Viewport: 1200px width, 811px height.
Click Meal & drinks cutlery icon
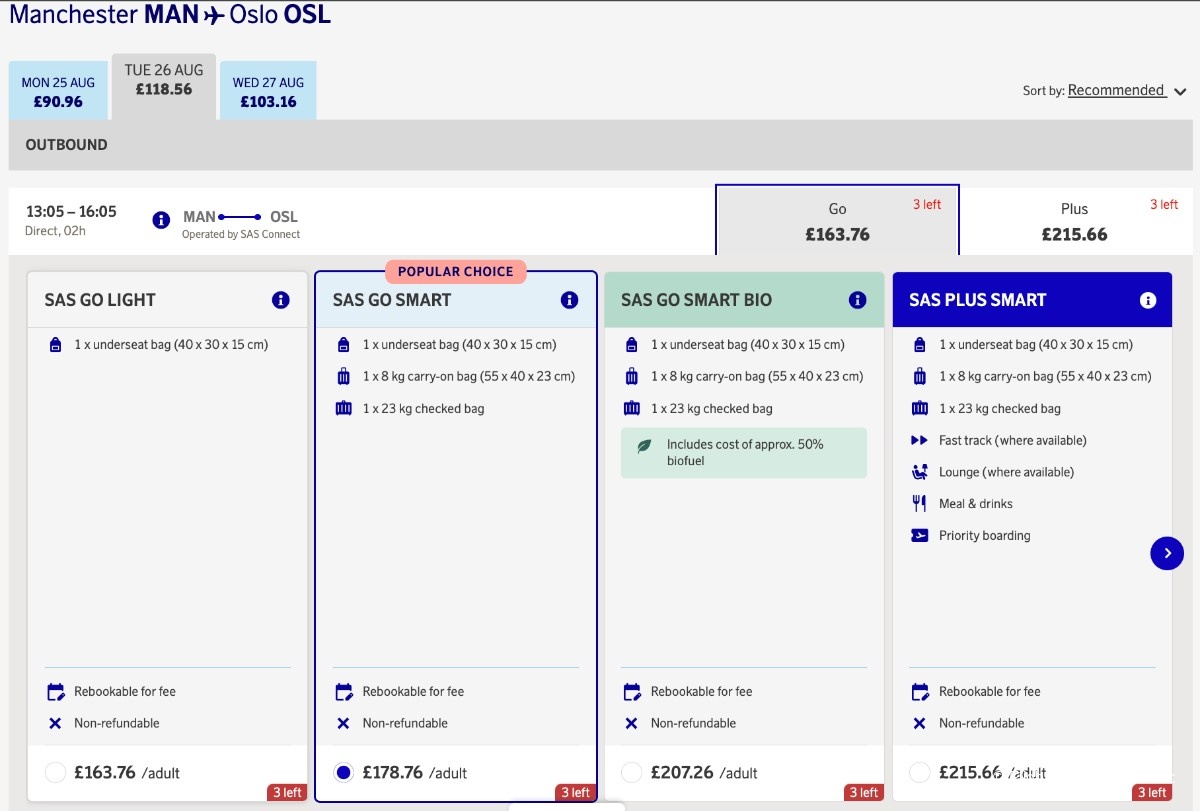coord(920,504)
